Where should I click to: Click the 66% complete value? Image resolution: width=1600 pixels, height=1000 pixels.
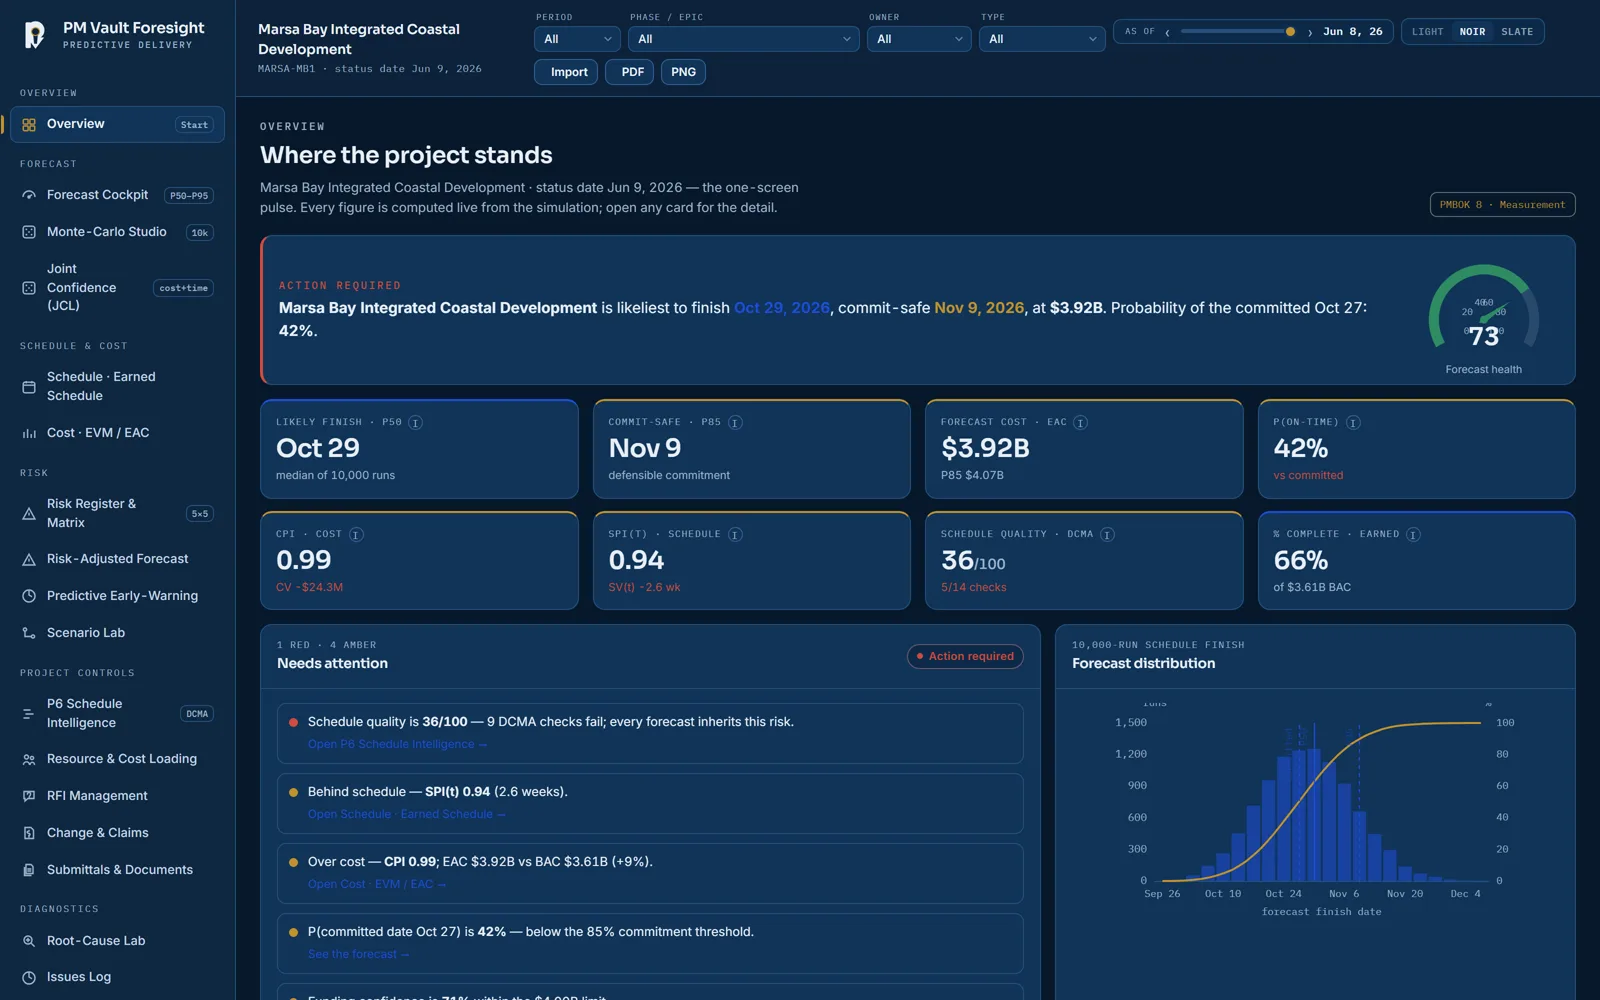point(1301,560)
